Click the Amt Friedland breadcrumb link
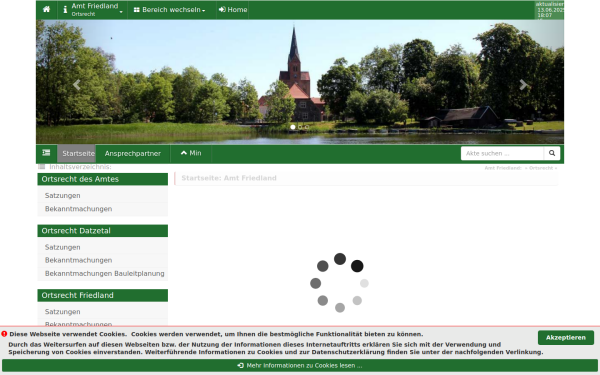 (x=503, y=168)
